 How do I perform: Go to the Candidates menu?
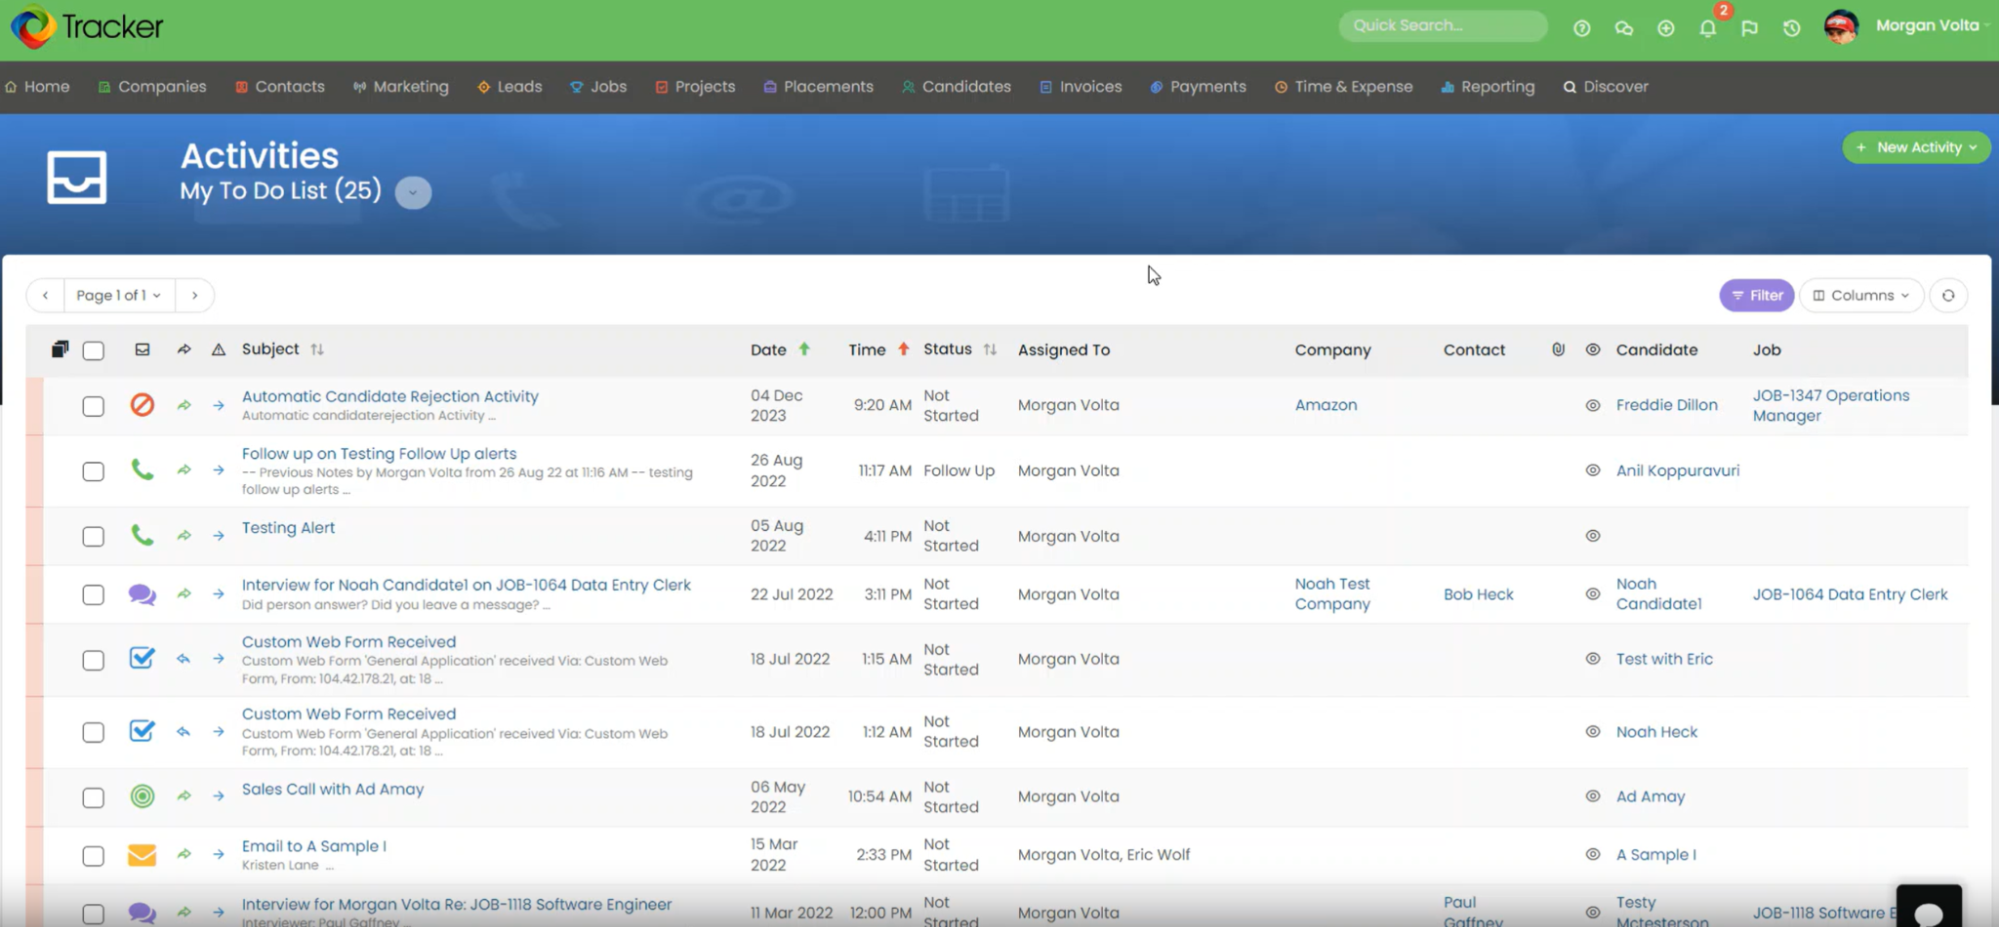[956, 87]
